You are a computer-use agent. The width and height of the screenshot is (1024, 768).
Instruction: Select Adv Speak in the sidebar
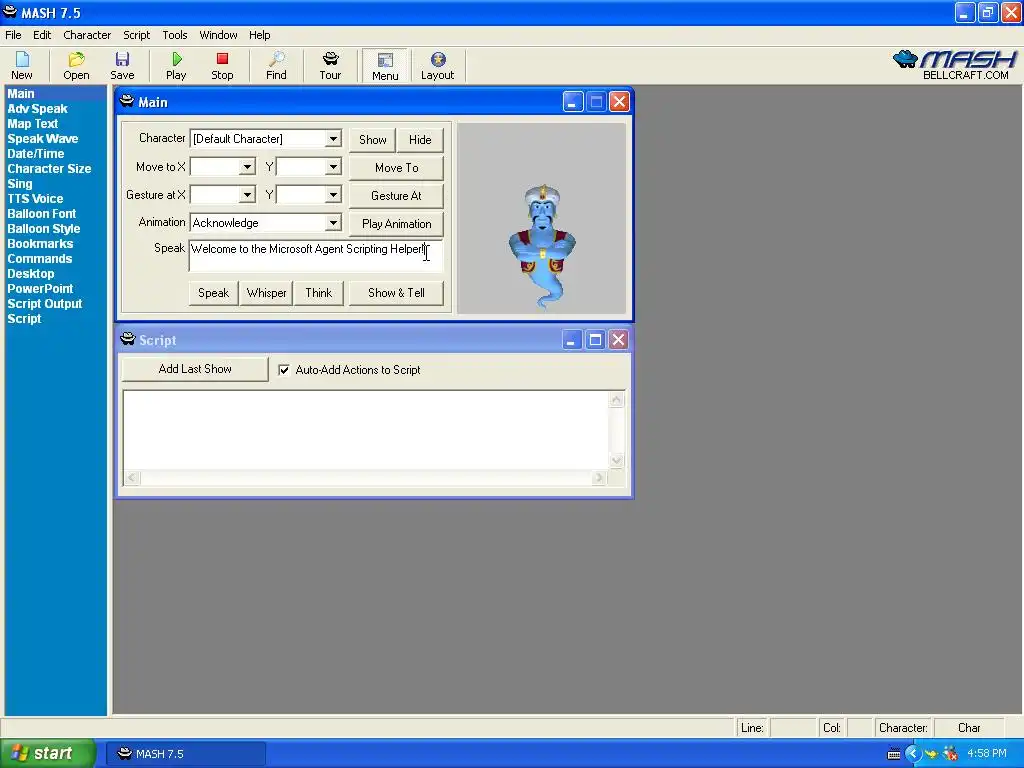(37, 109)
